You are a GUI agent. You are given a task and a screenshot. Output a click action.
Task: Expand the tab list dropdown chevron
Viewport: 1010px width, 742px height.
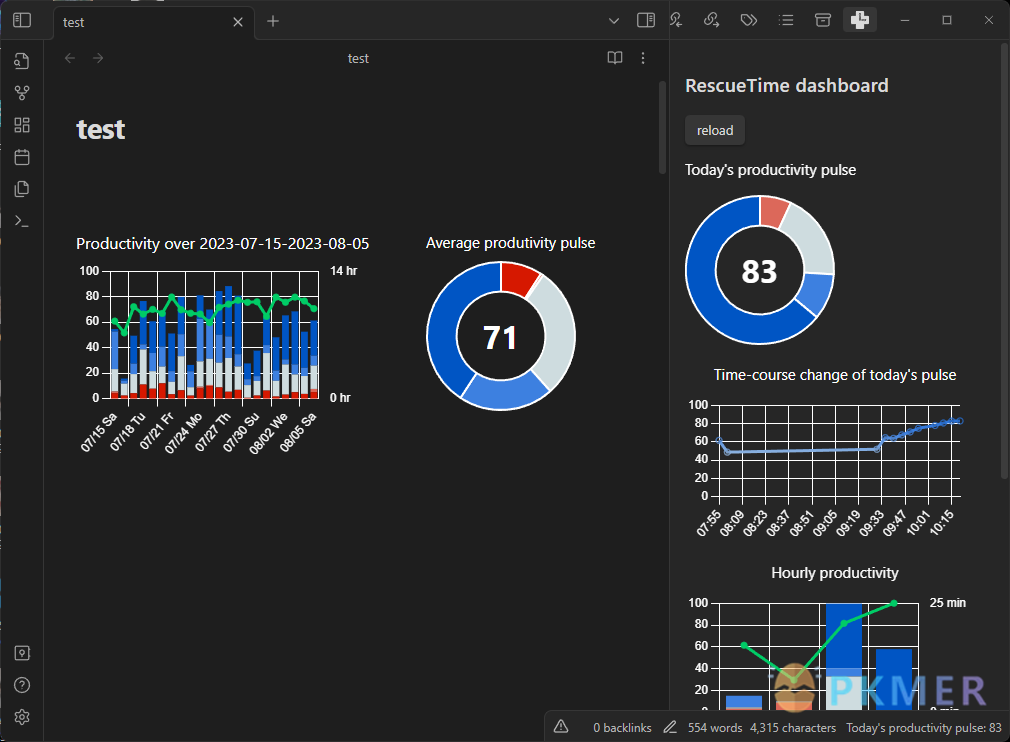point(614,20)
